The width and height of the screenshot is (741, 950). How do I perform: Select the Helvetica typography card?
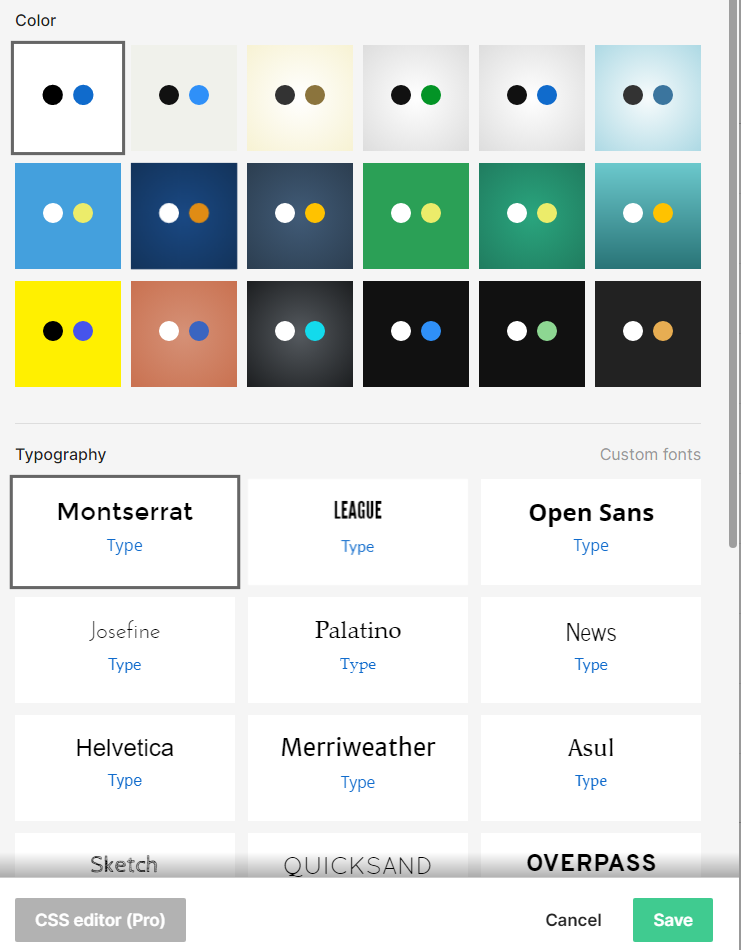(x=125, y=768)
